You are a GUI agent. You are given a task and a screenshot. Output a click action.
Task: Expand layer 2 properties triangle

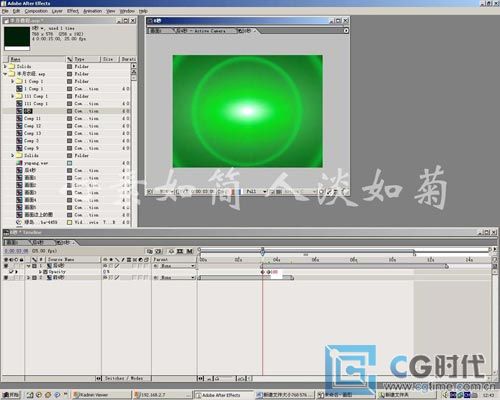pos(28,277)
